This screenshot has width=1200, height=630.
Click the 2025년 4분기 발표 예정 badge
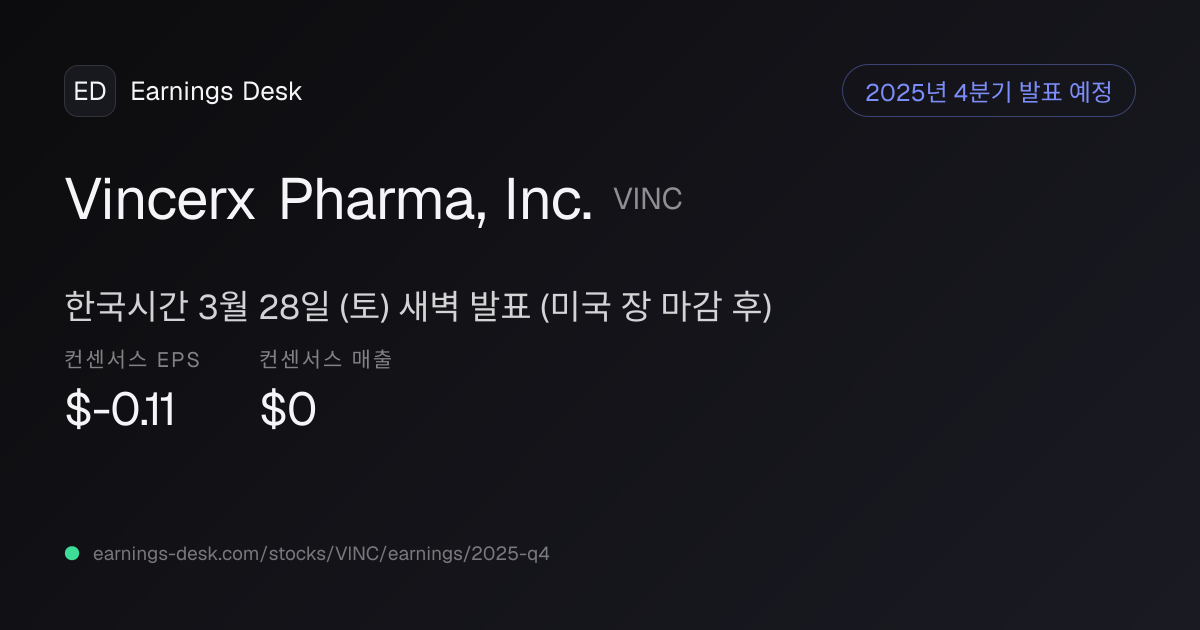tap(988, 91)
